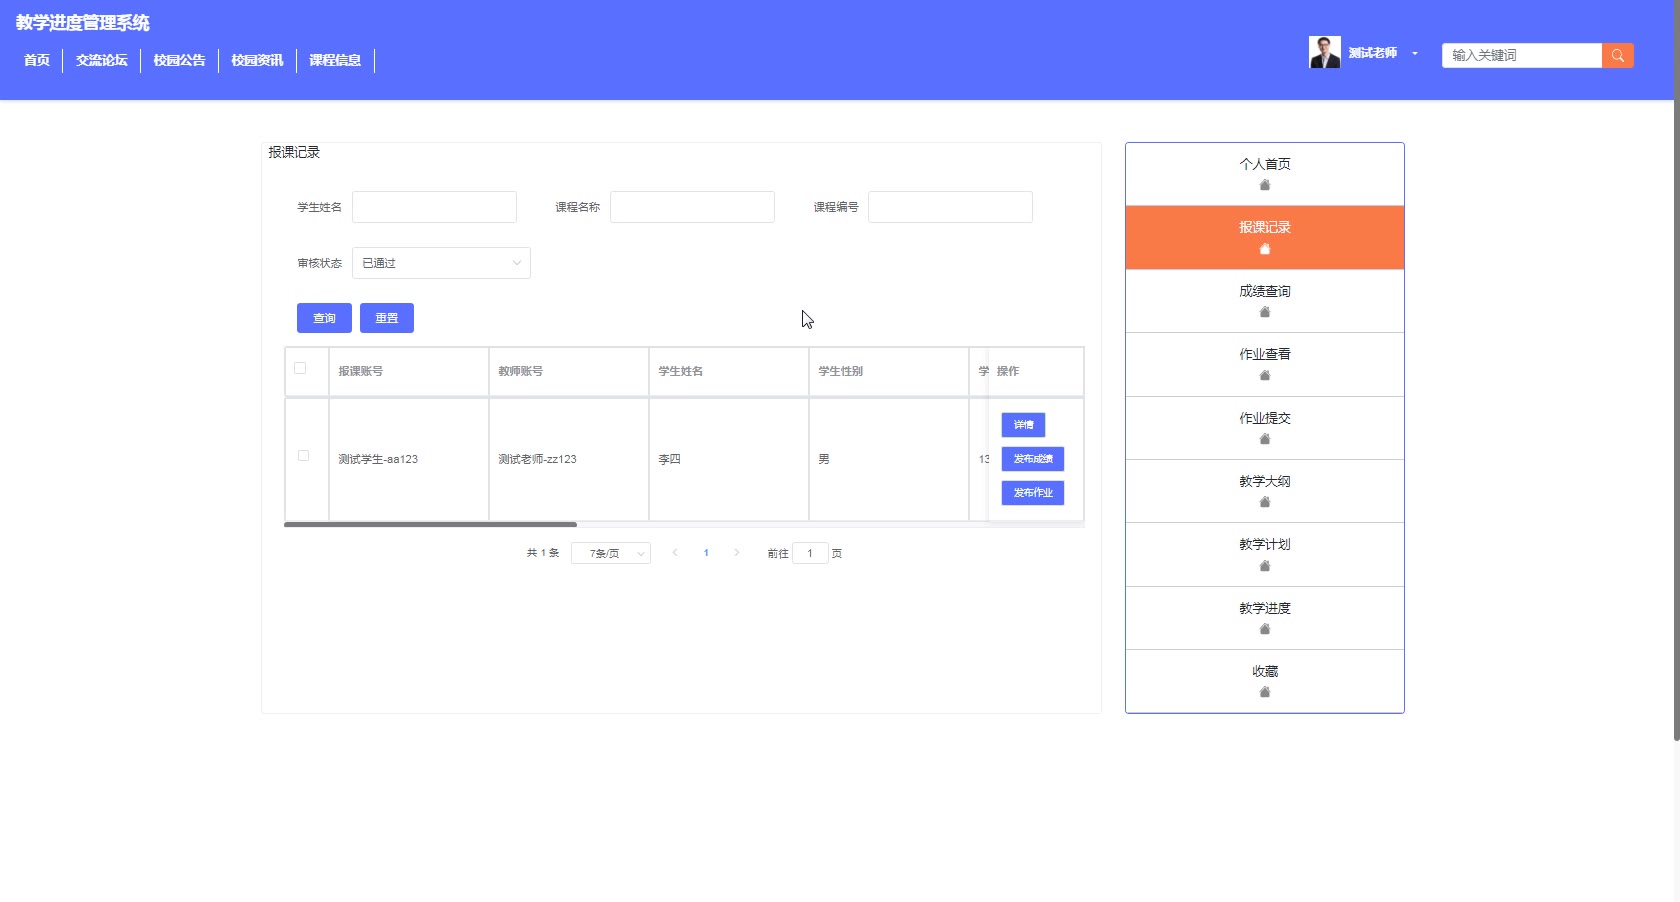1680x902 pixels.
Task: Click the 教学进度管理系统 site title
Action: click(x=83, y=23)
